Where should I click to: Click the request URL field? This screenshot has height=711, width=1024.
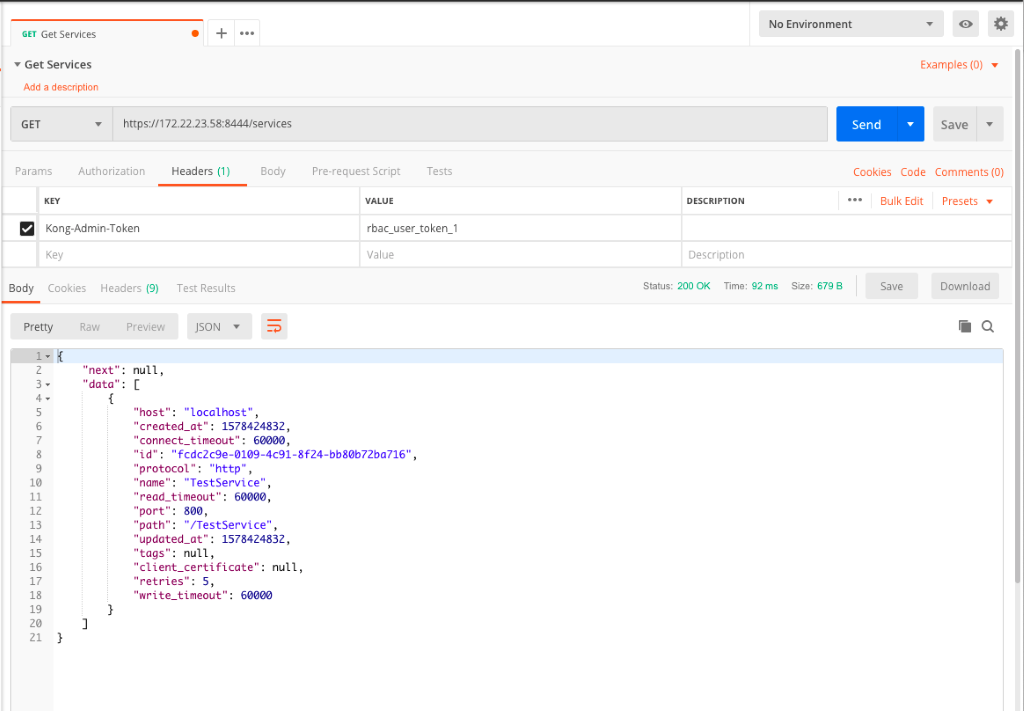coord(470,124)
